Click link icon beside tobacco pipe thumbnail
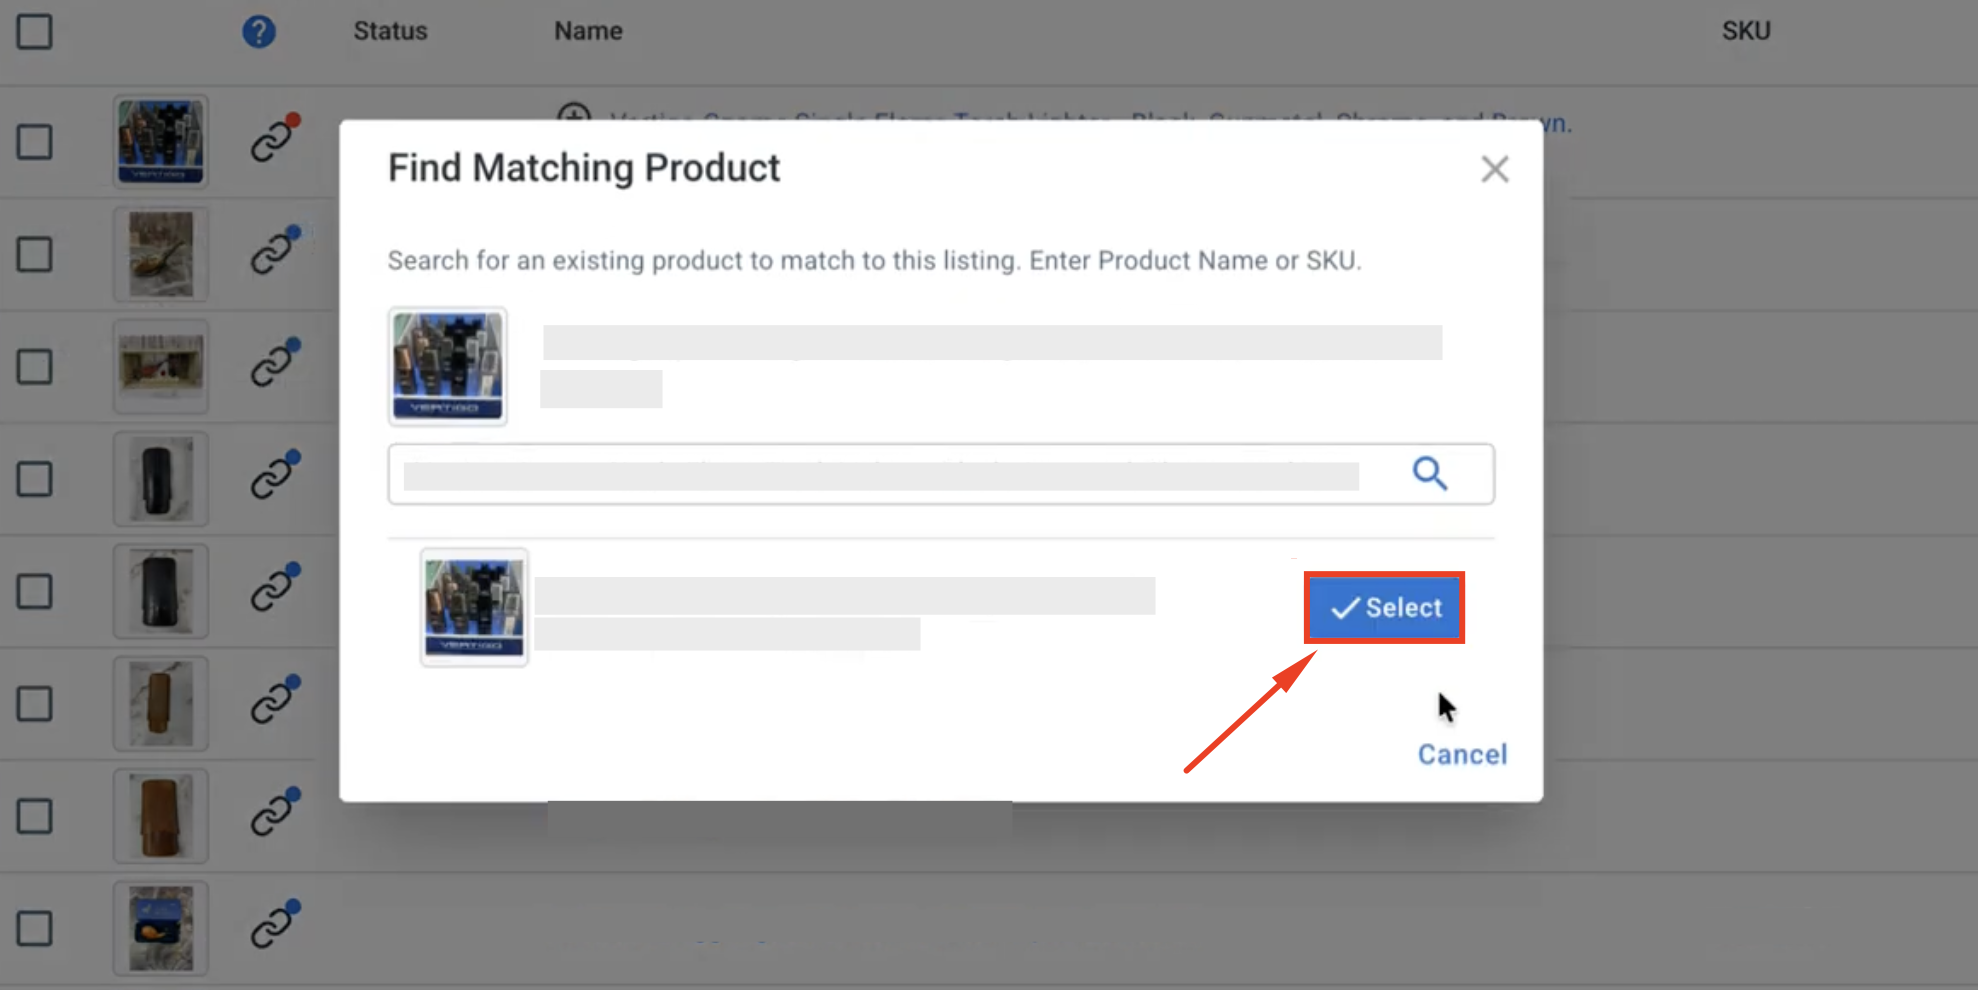The height and width of the screenshot is (990, 1978). pos(274,250)
